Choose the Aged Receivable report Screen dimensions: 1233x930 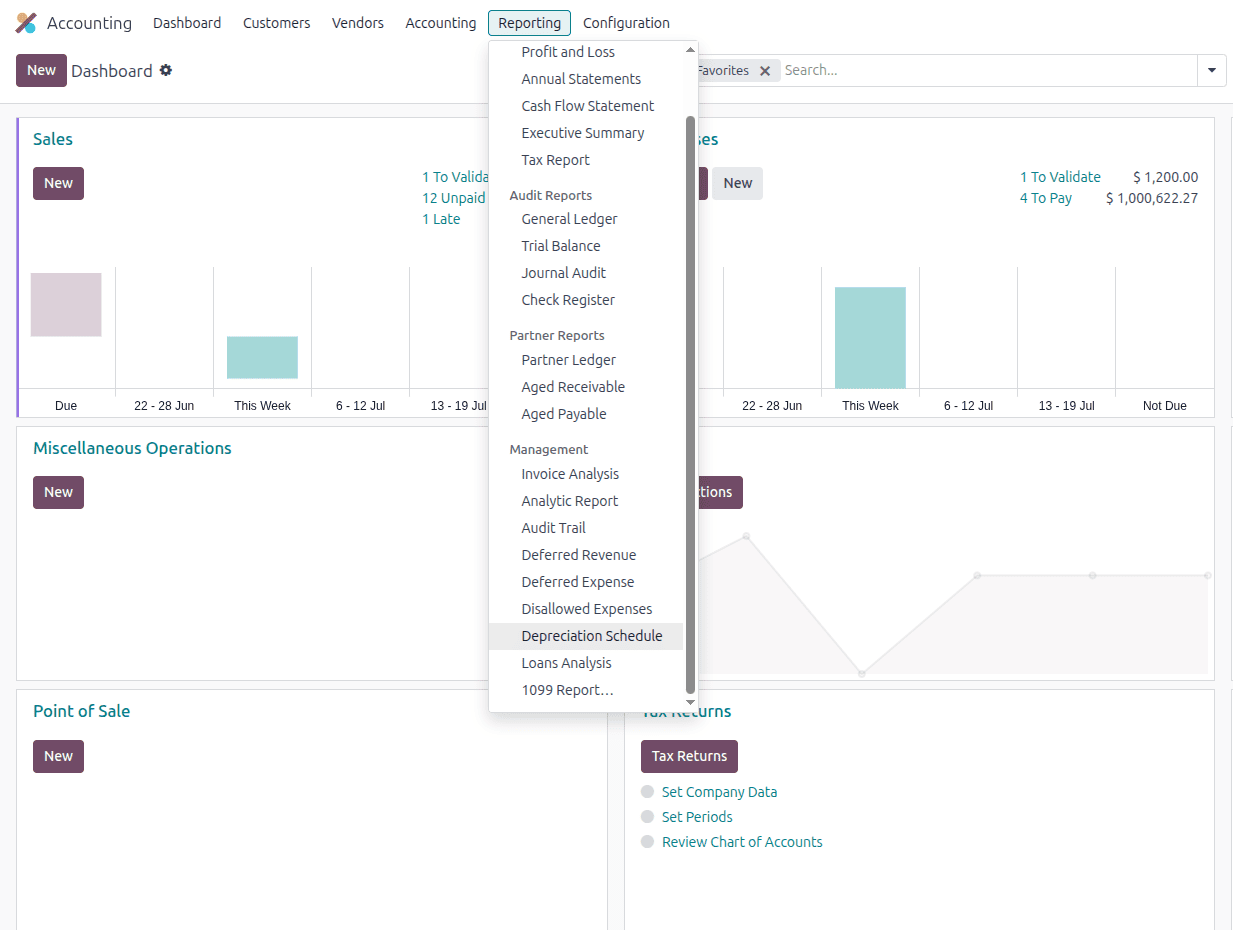(573, 386)
